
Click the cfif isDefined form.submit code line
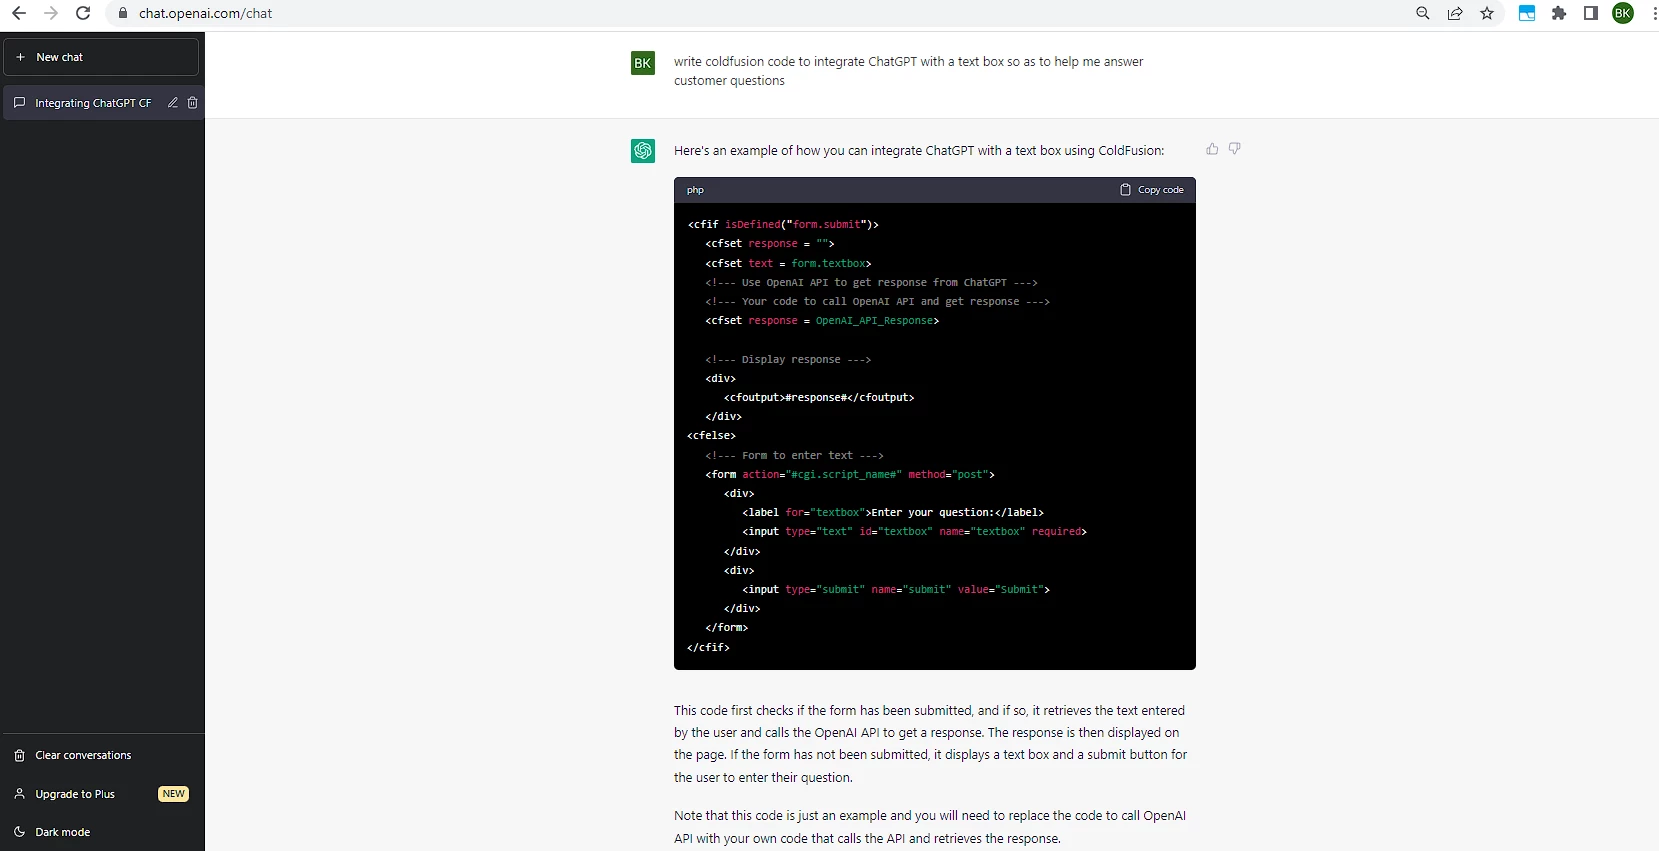783,225
